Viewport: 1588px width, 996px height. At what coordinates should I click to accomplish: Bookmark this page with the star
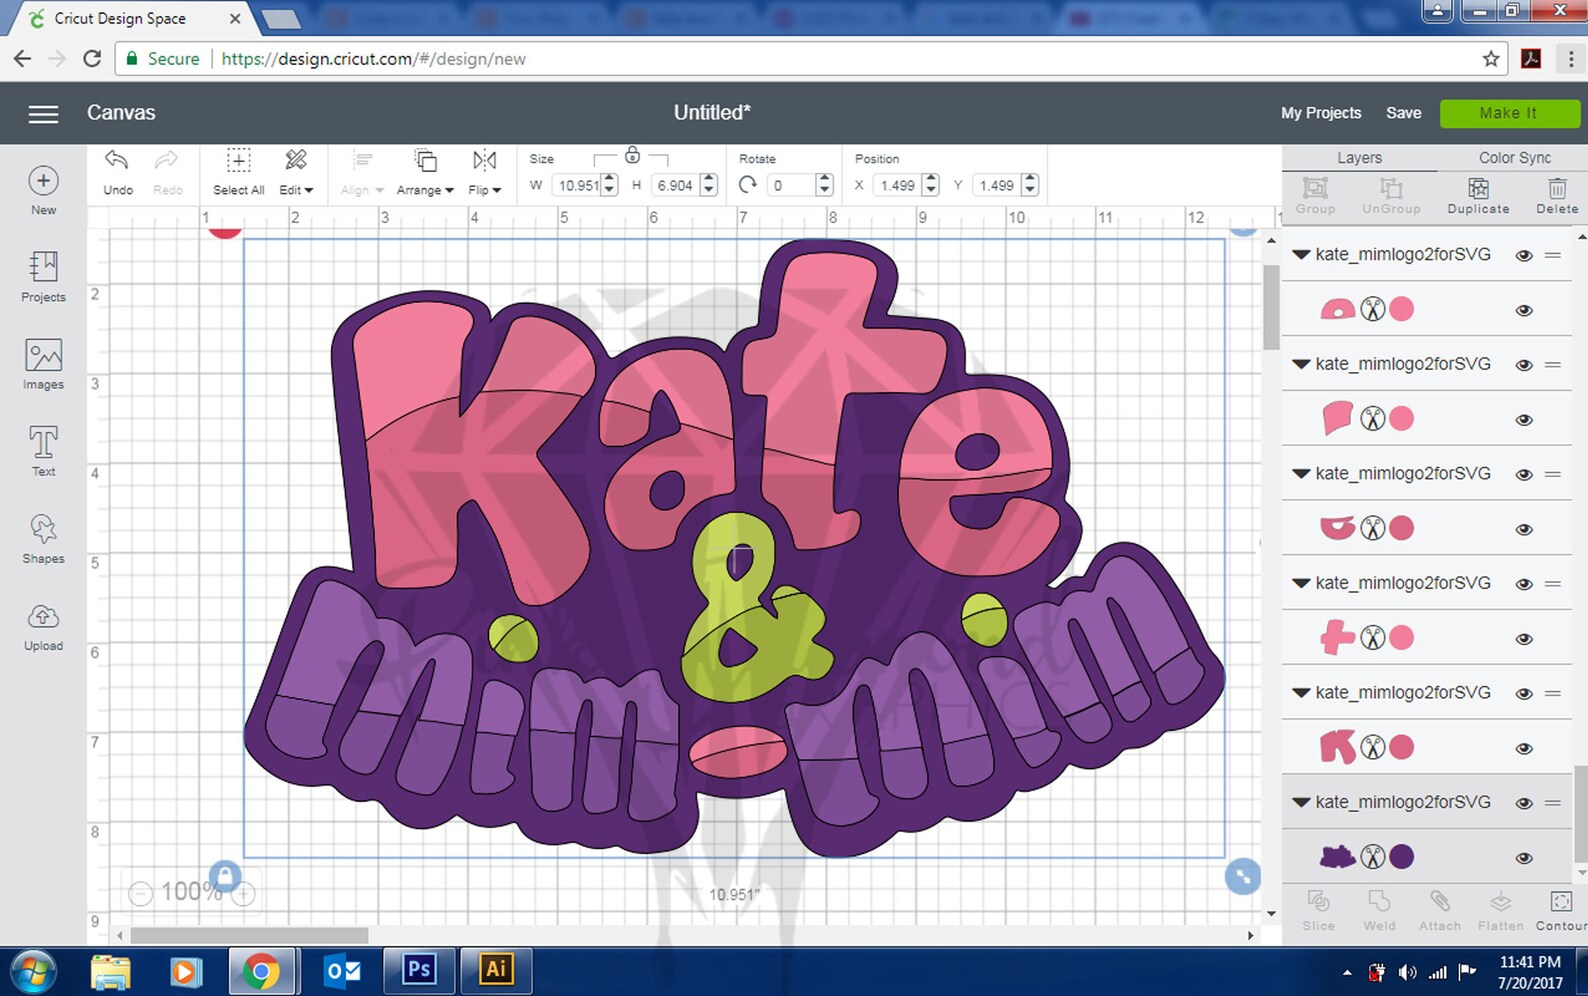[x=1490, y=59]
